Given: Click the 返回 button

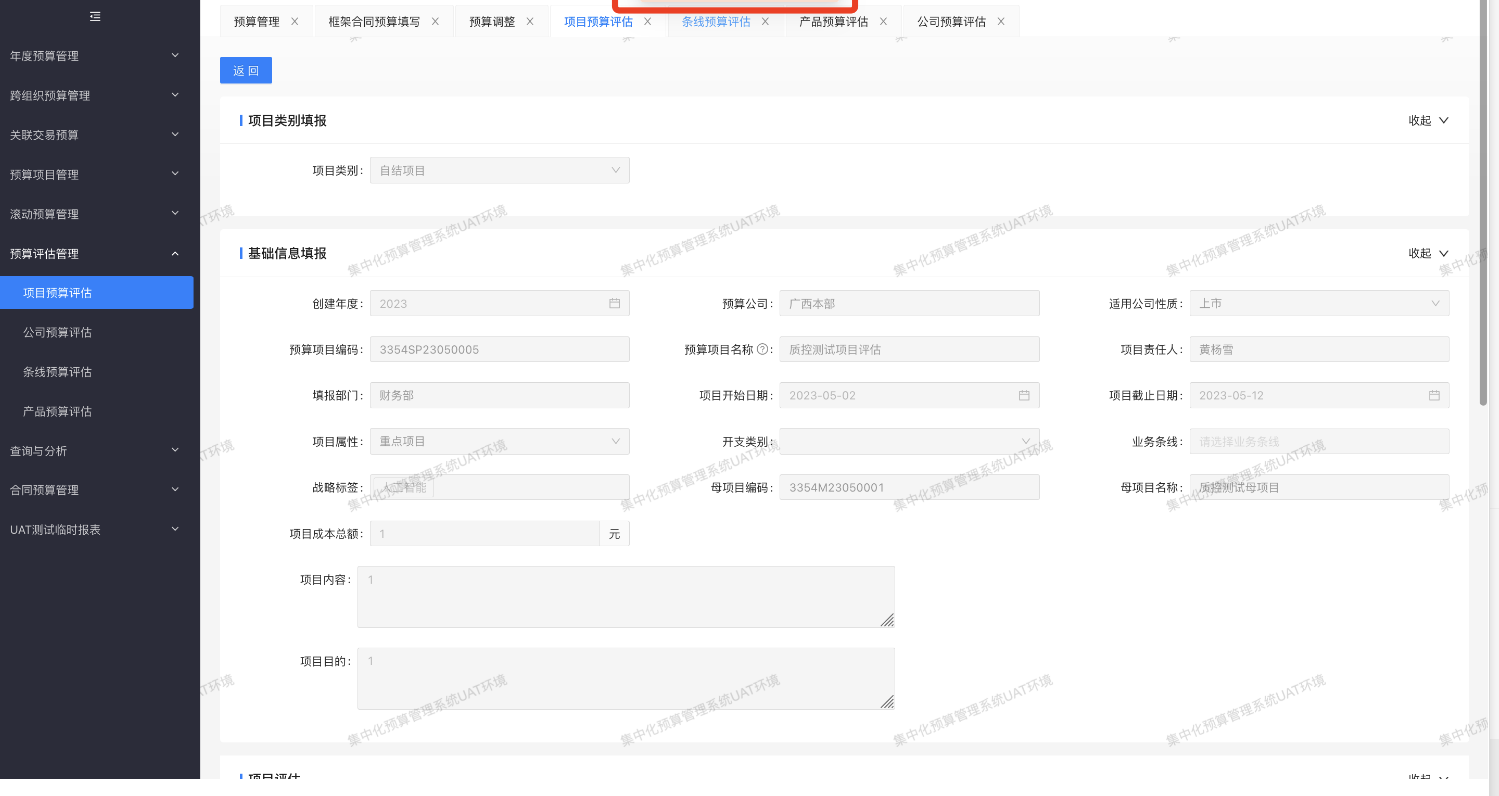Looking at the screenshot, I should 246,70.
